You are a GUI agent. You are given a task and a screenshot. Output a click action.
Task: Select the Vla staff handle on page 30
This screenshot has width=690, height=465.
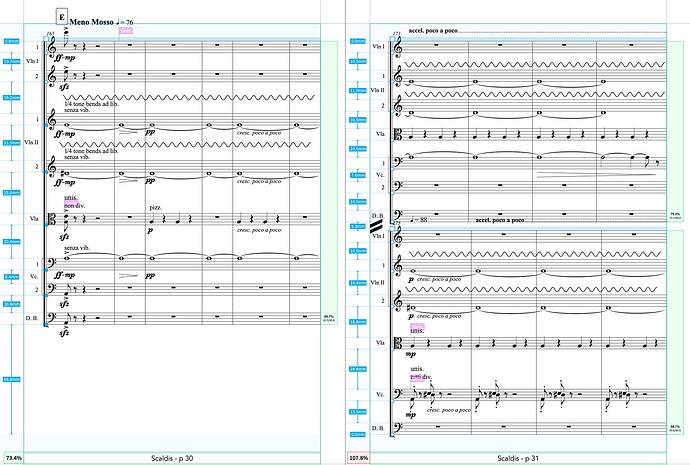pyautogui.click(x=46, y=224)
